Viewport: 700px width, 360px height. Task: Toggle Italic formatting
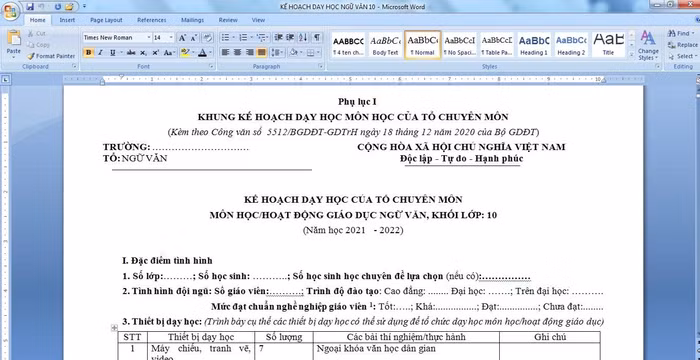click(x=100, y=53)
